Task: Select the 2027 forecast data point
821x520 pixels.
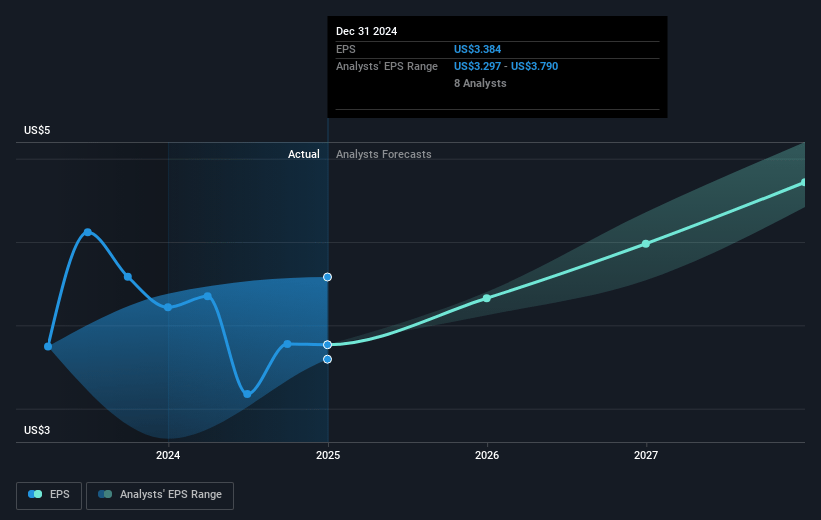Action: pyautogui.click(x=646, y=244)
